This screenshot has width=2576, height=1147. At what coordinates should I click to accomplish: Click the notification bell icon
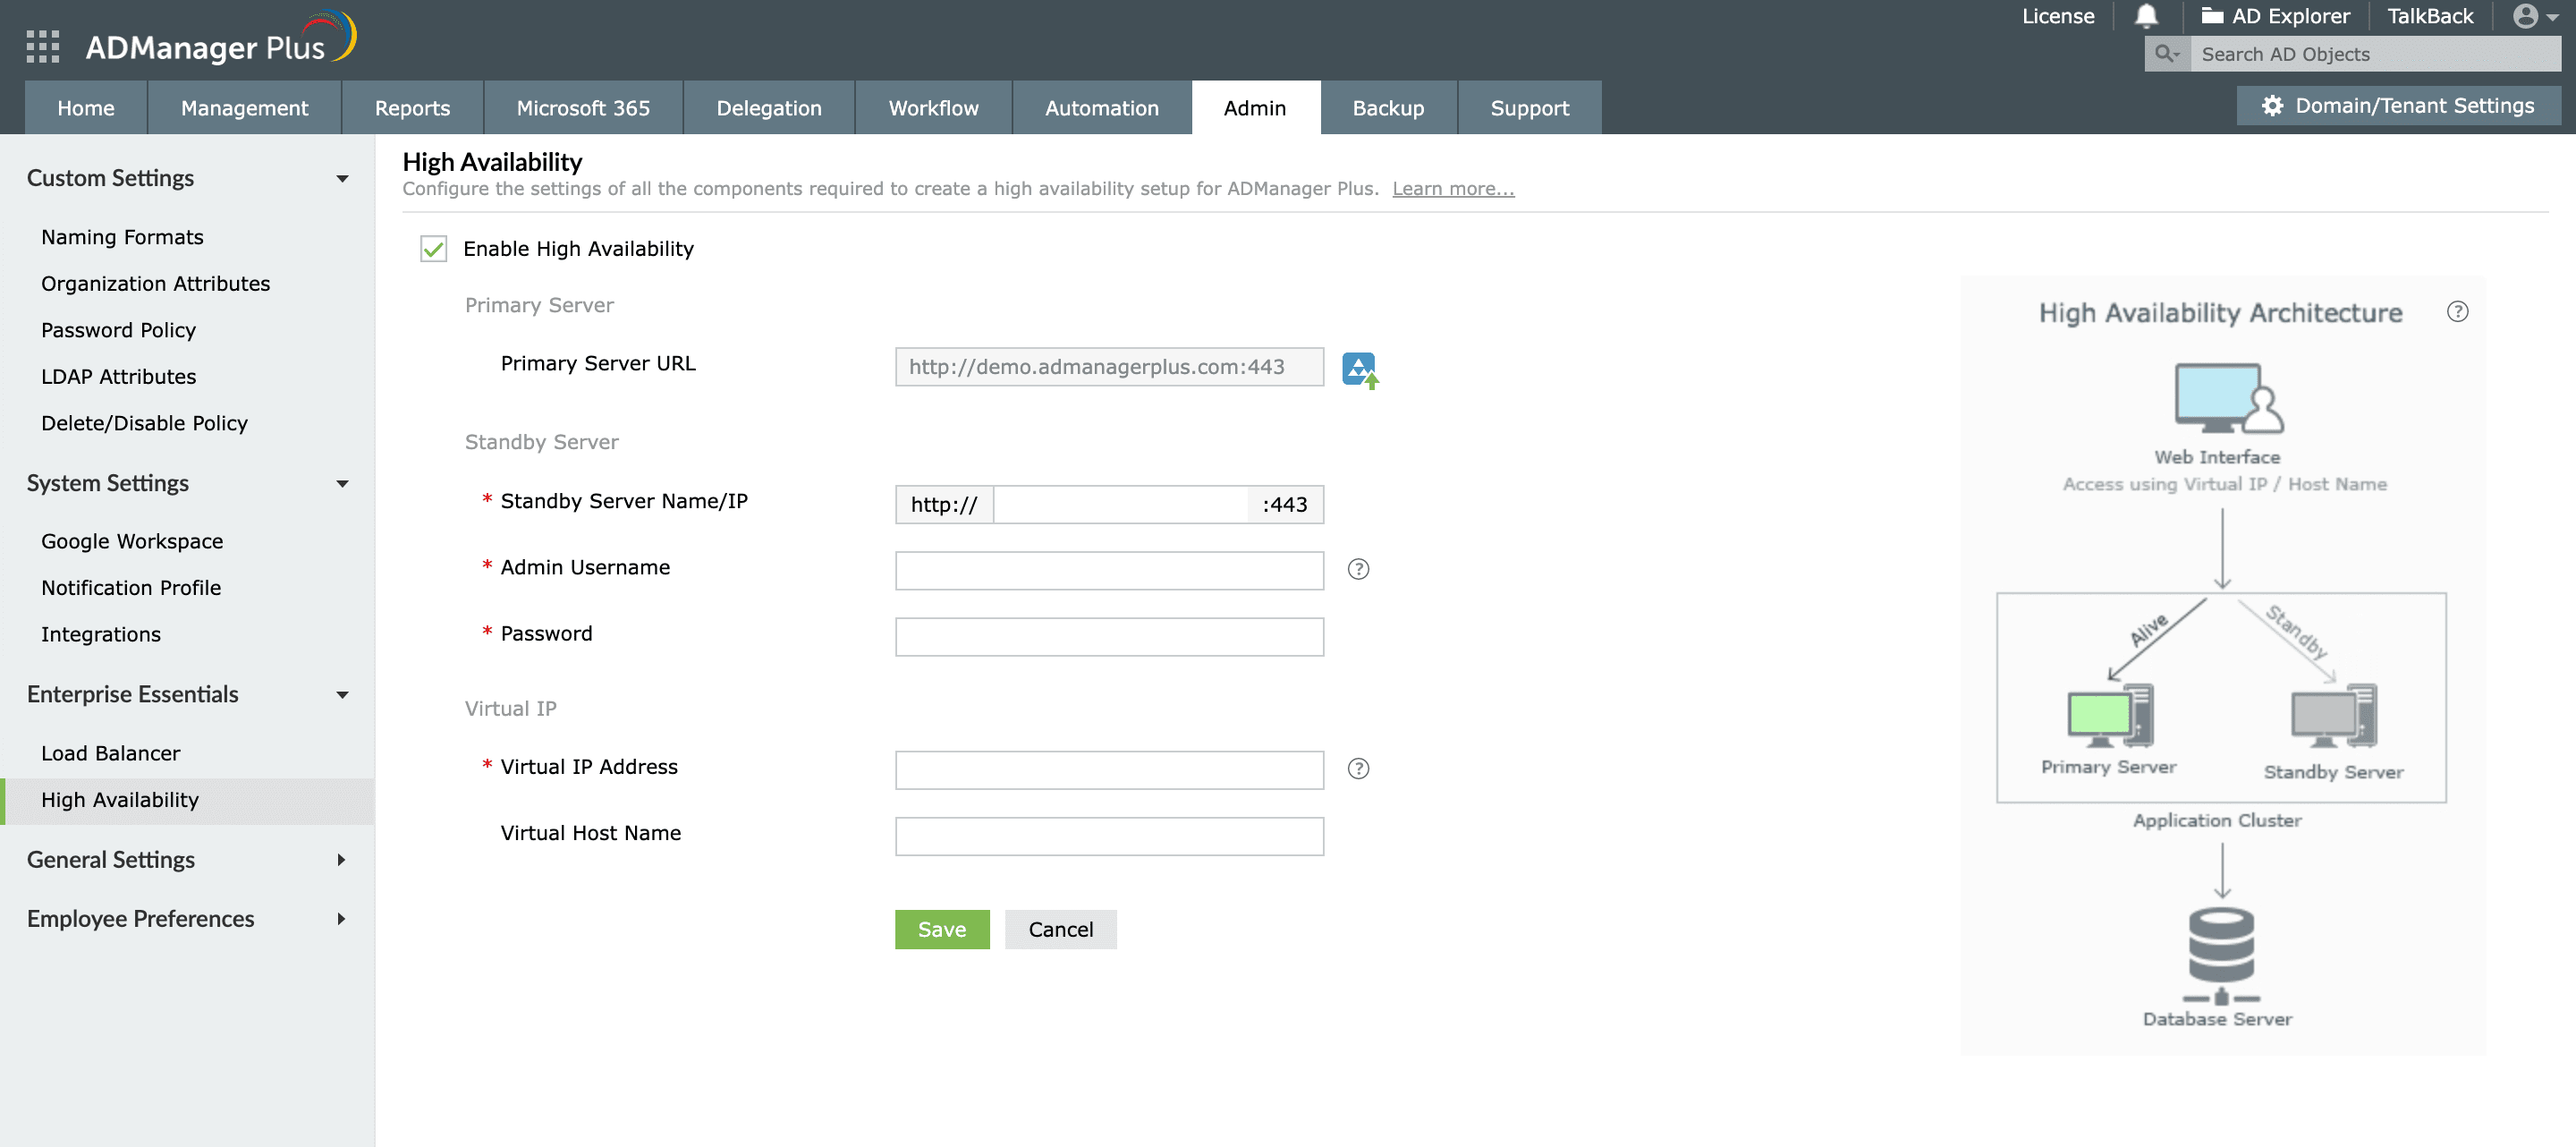[2146, 16]
